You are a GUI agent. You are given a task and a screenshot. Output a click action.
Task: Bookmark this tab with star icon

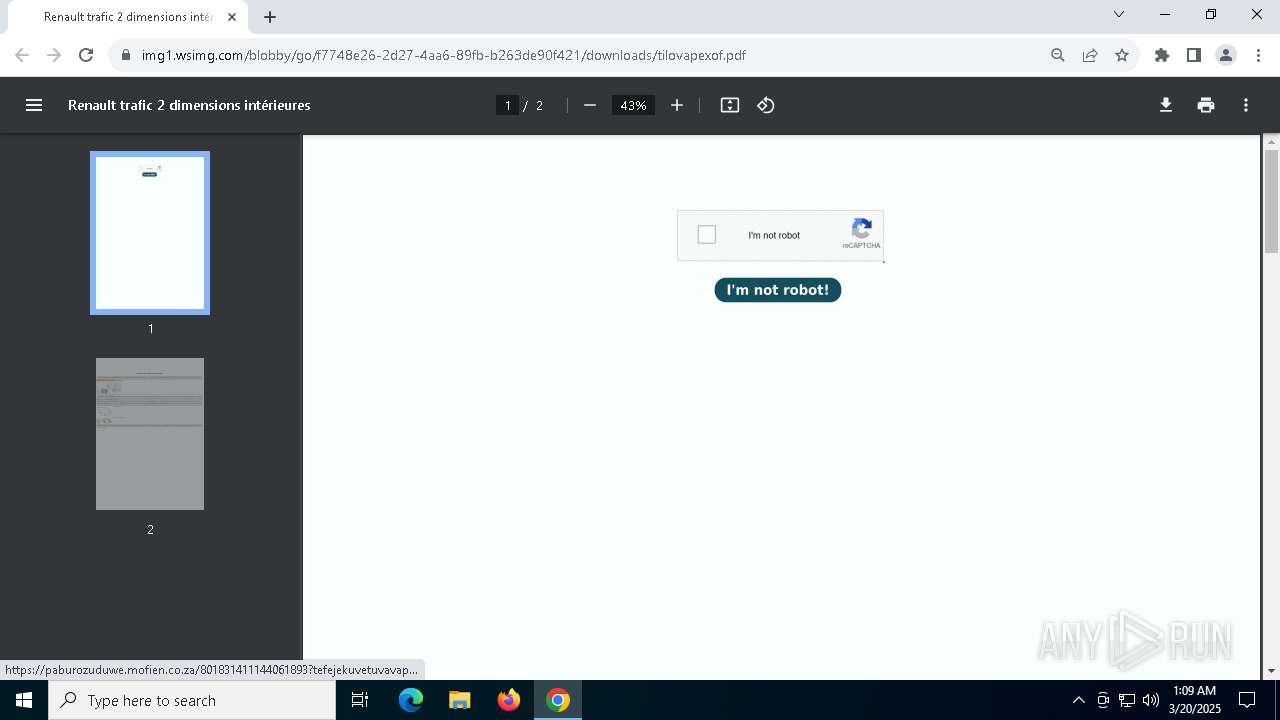click(1122, 55)
